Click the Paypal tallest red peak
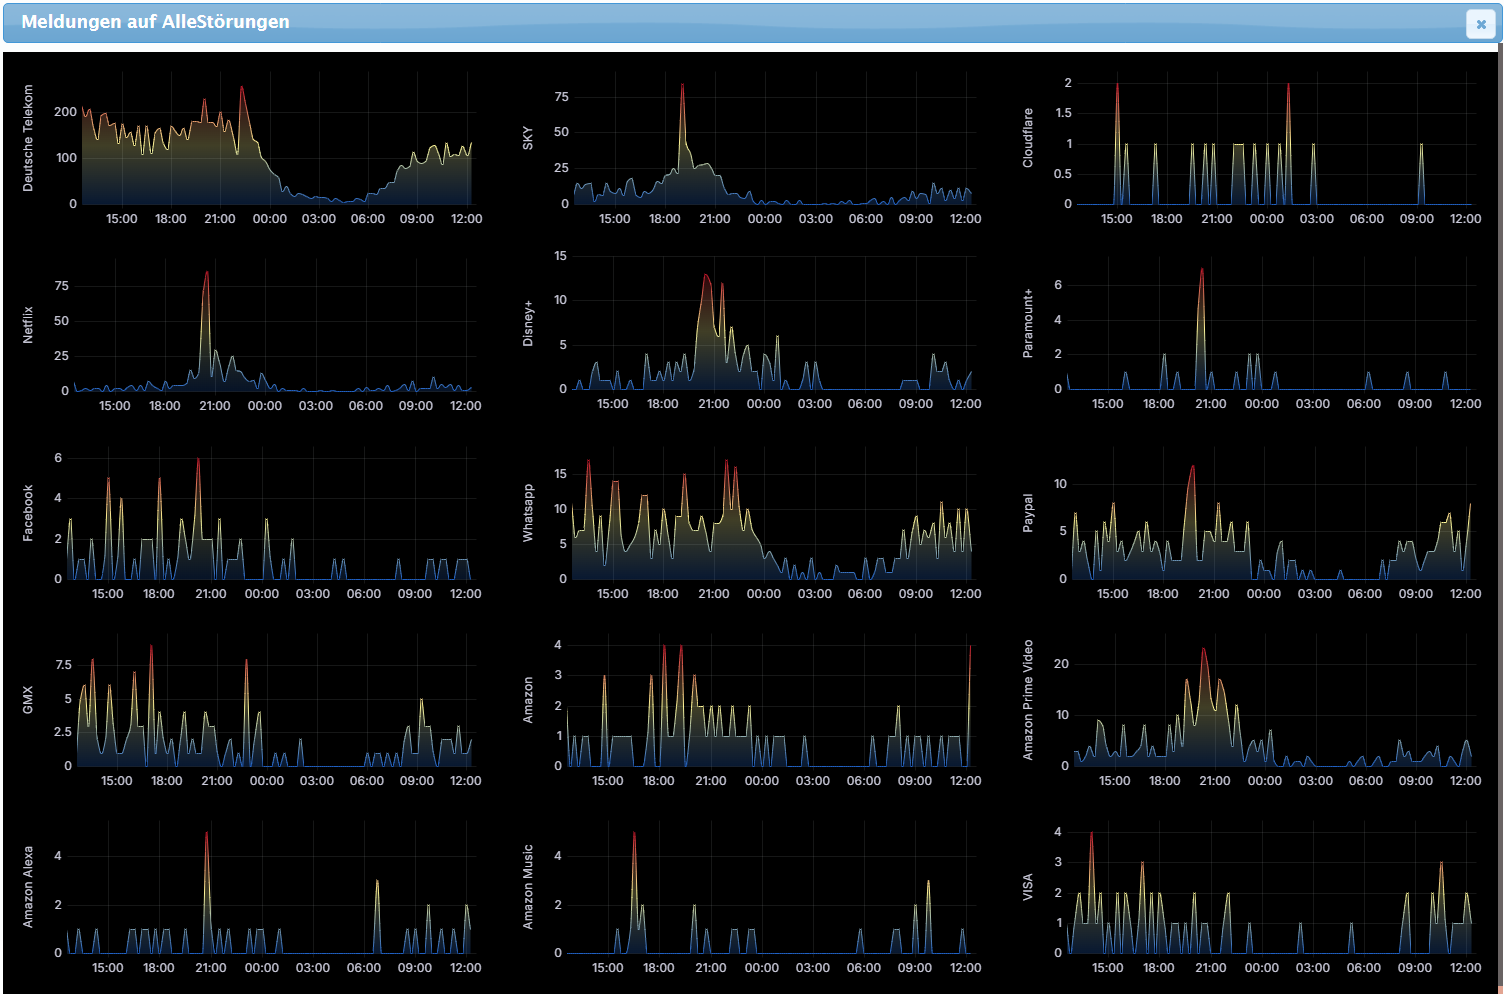The height and width of the screenshot is (995, 1504). 1192,468
